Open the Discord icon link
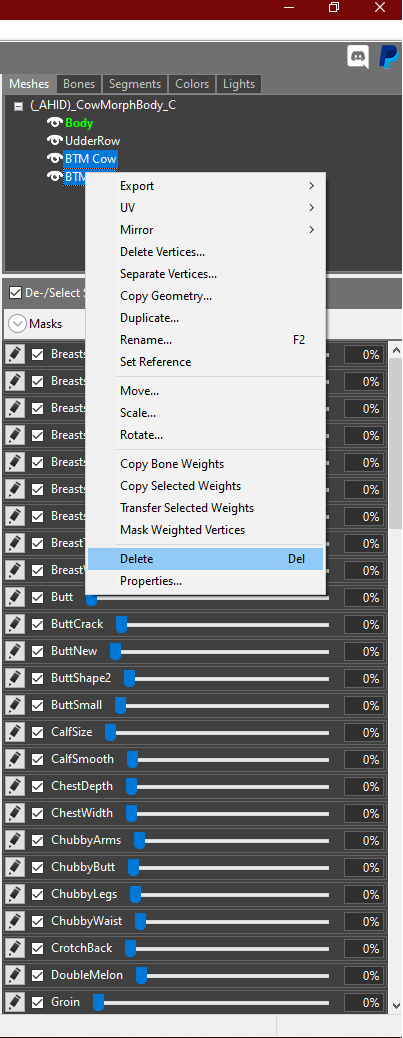Image resolution: width=403 pixels, height=1038 pixels. 358,57
